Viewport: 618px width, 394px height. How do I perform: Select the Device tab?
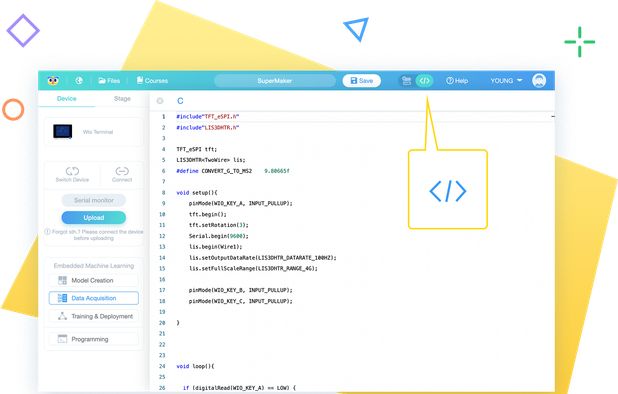coord(67,98)
